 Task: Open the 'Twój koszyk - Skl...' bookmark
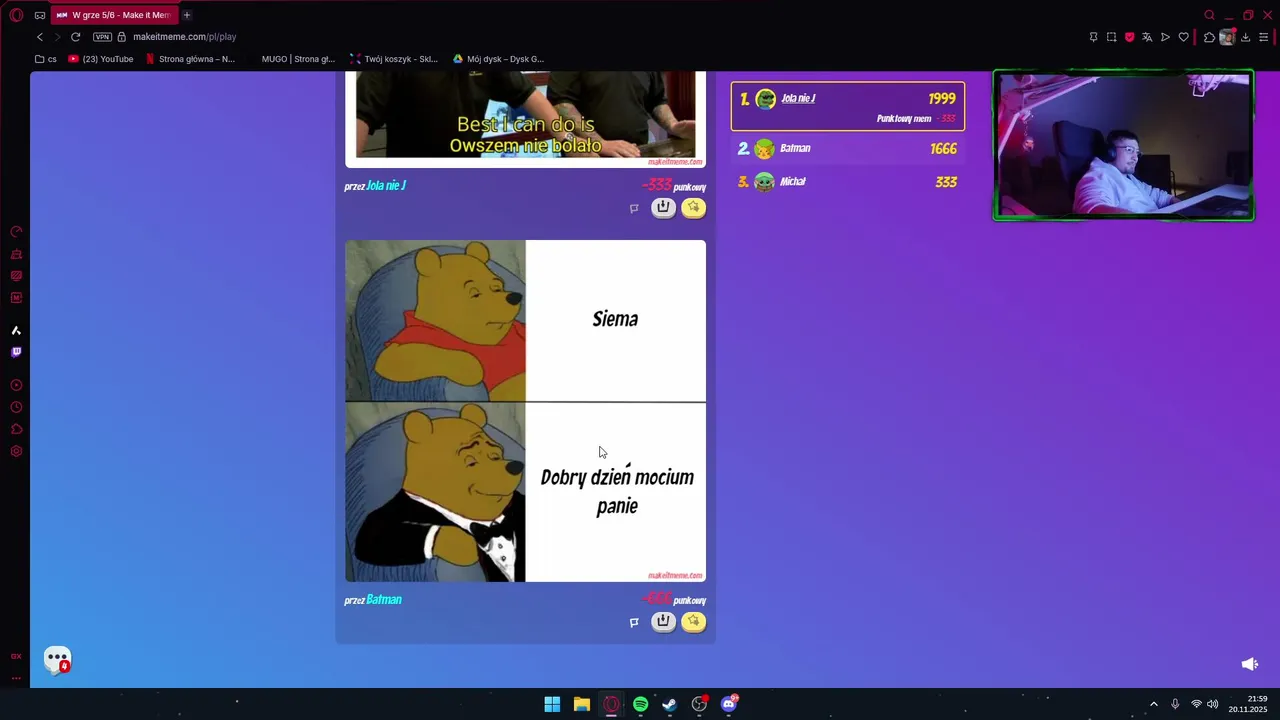point(394,59)
